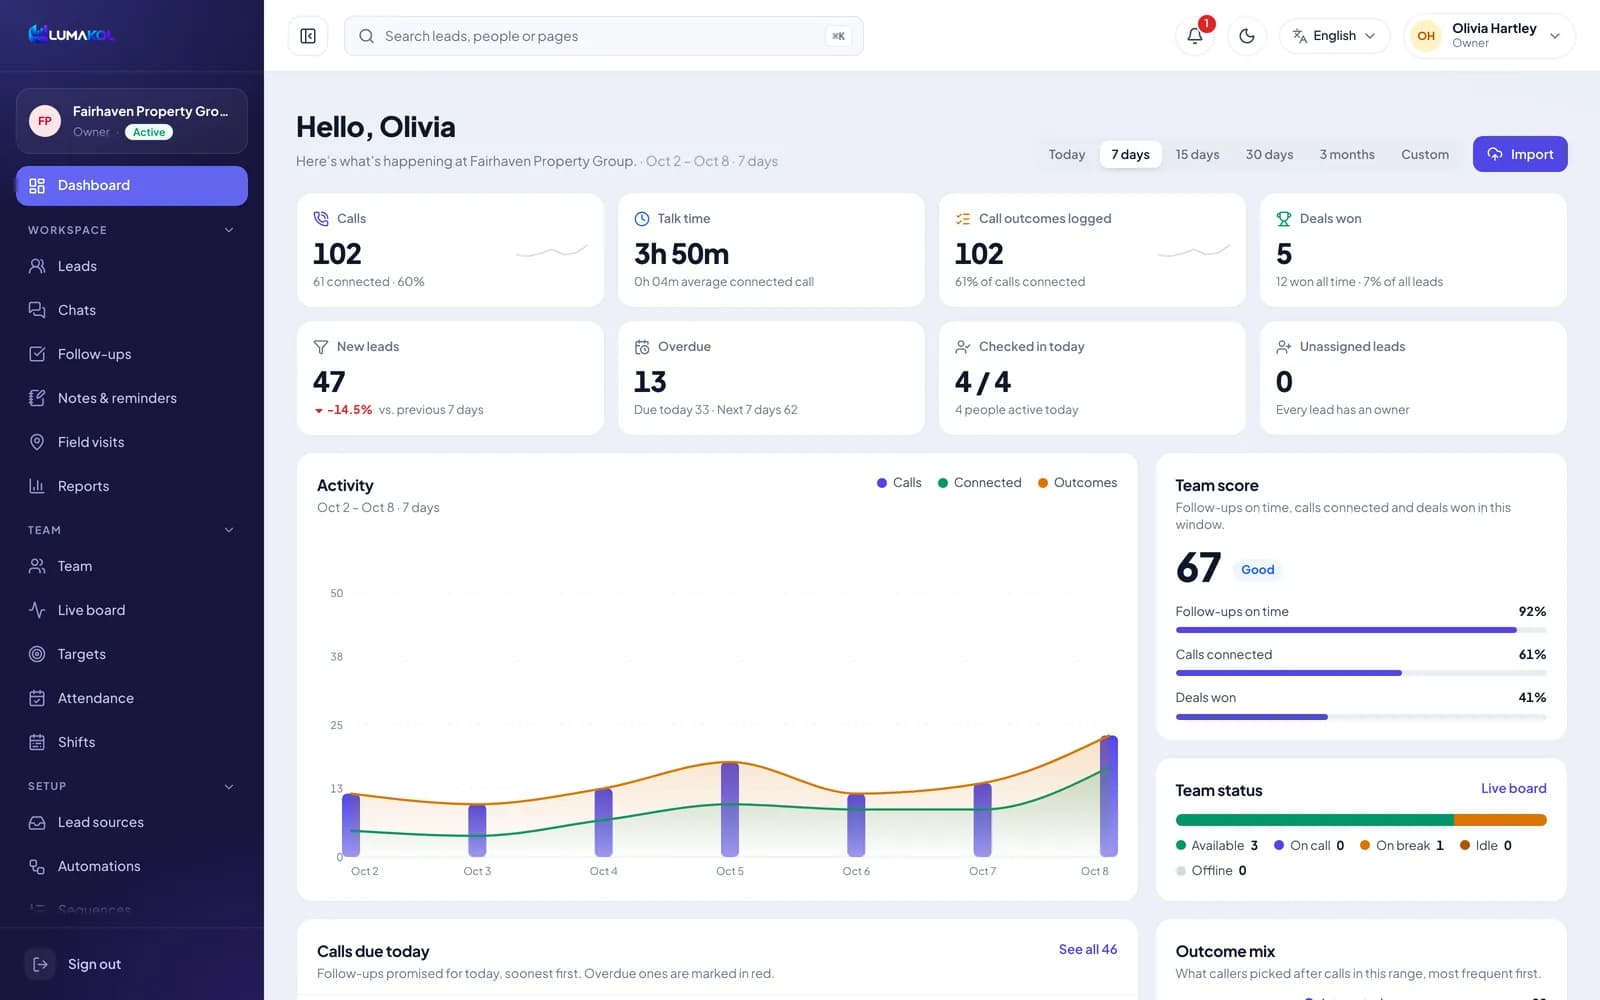
Task: Toggle the Connected series in legend
Action: point(979,483)
